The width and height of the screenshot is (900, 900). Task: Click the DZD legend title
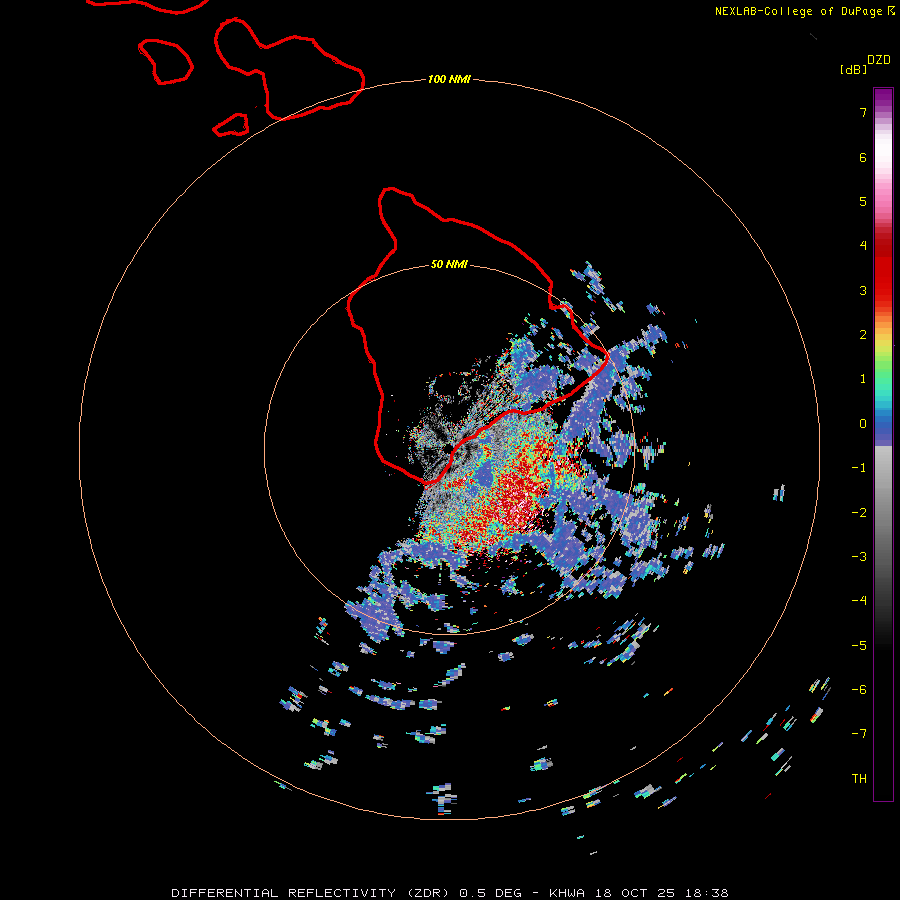879,60
